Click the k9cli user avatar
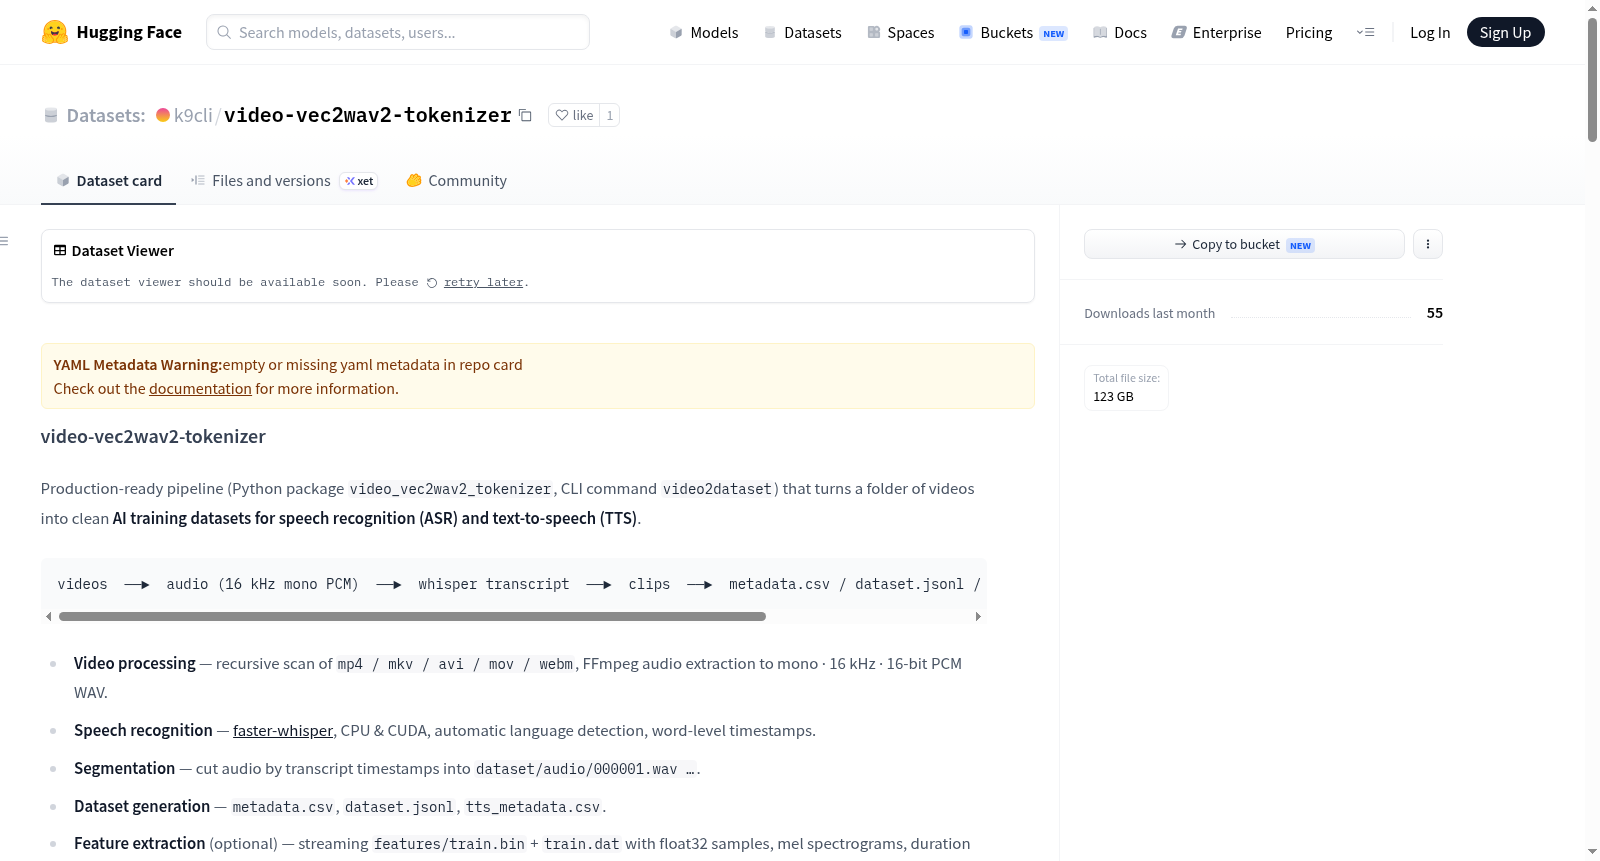This screenshot has height=861, width=1600. [x=163, y=115]
